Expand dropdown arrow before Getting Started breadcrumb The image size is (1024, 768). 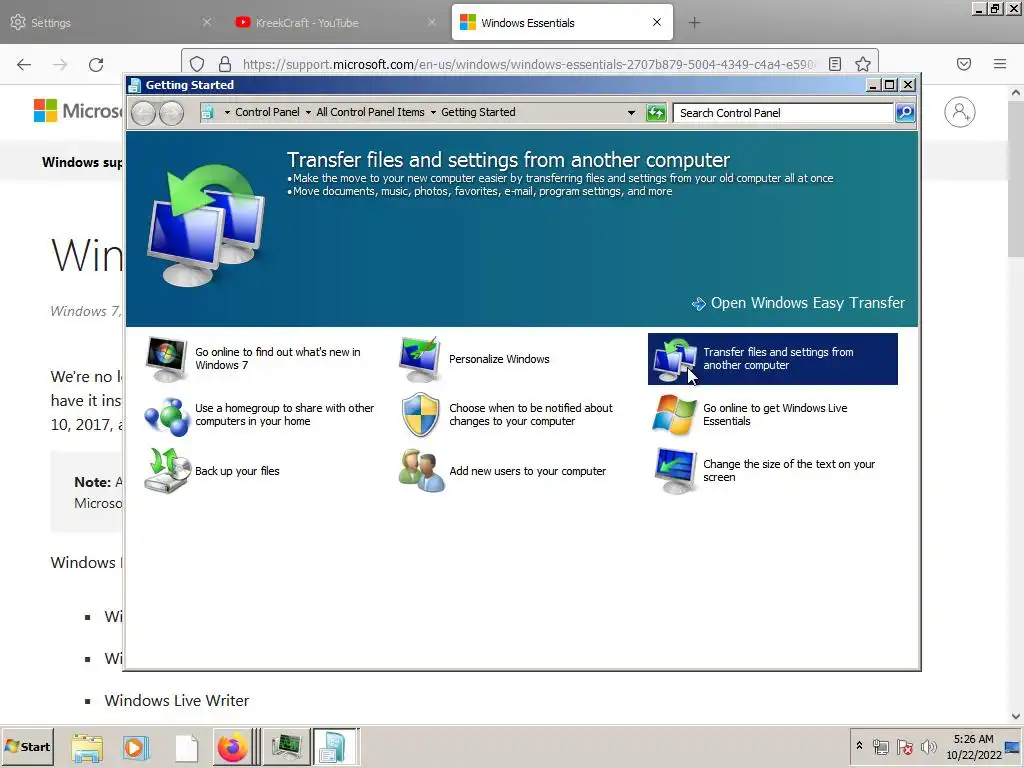[x=433, y=113]
